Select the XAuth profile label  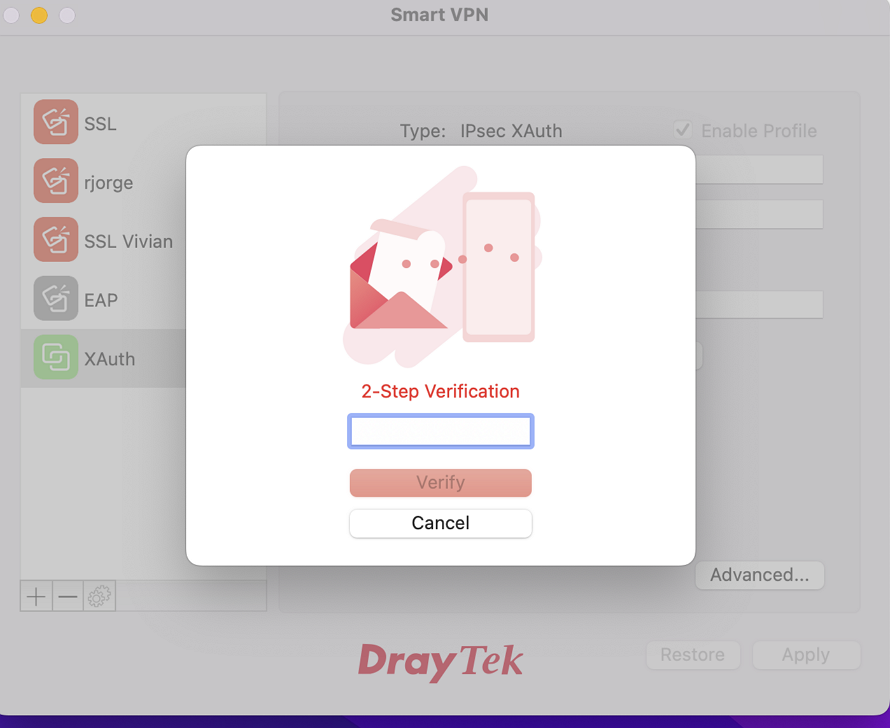tap(110, 359)
